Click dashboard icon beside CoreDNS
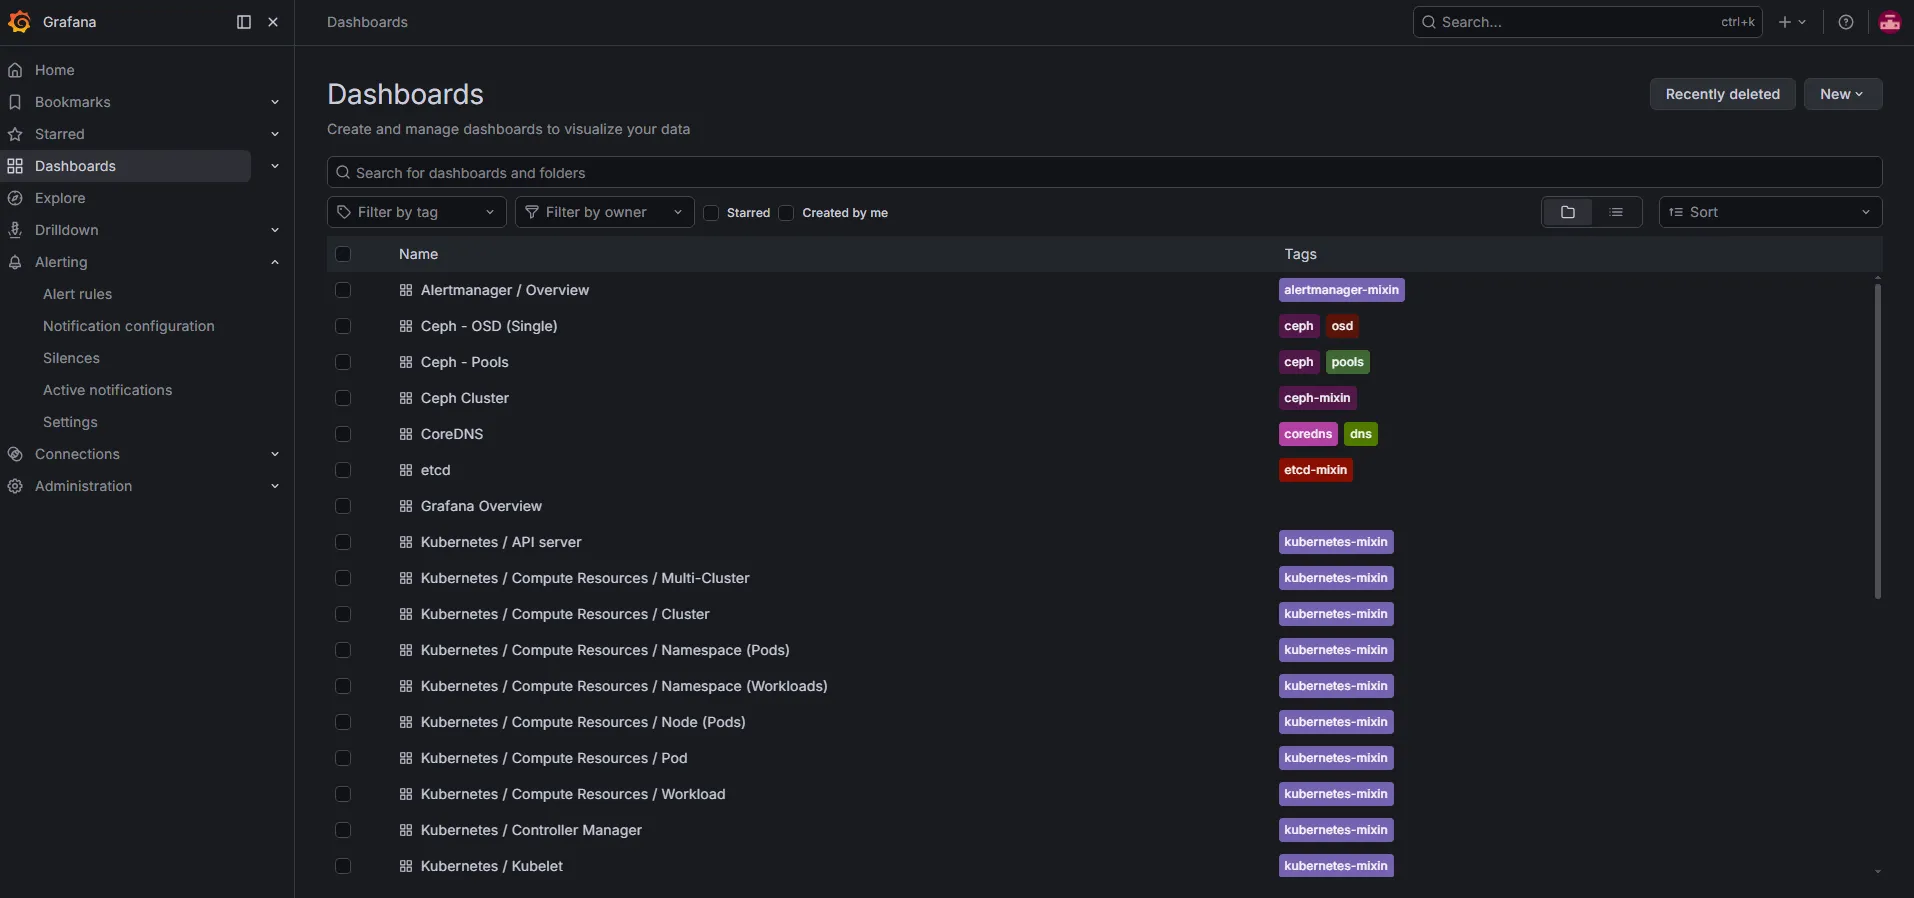This screenshot has height=898, width=1914. click(x=406, y=434)
